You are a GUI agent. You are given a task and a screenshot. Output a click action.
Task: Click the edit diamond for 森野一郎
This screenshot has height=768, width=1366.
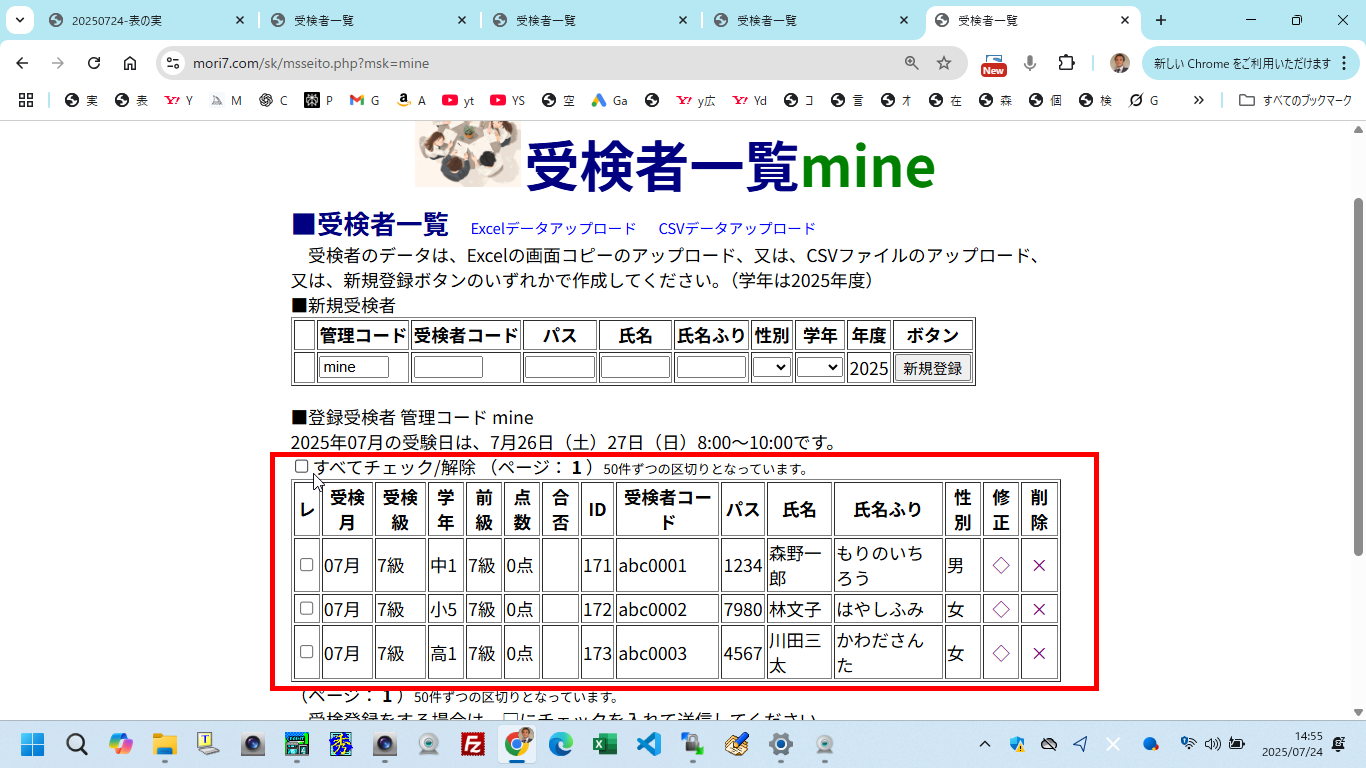pyautogui.click(x=1001, y=566)
